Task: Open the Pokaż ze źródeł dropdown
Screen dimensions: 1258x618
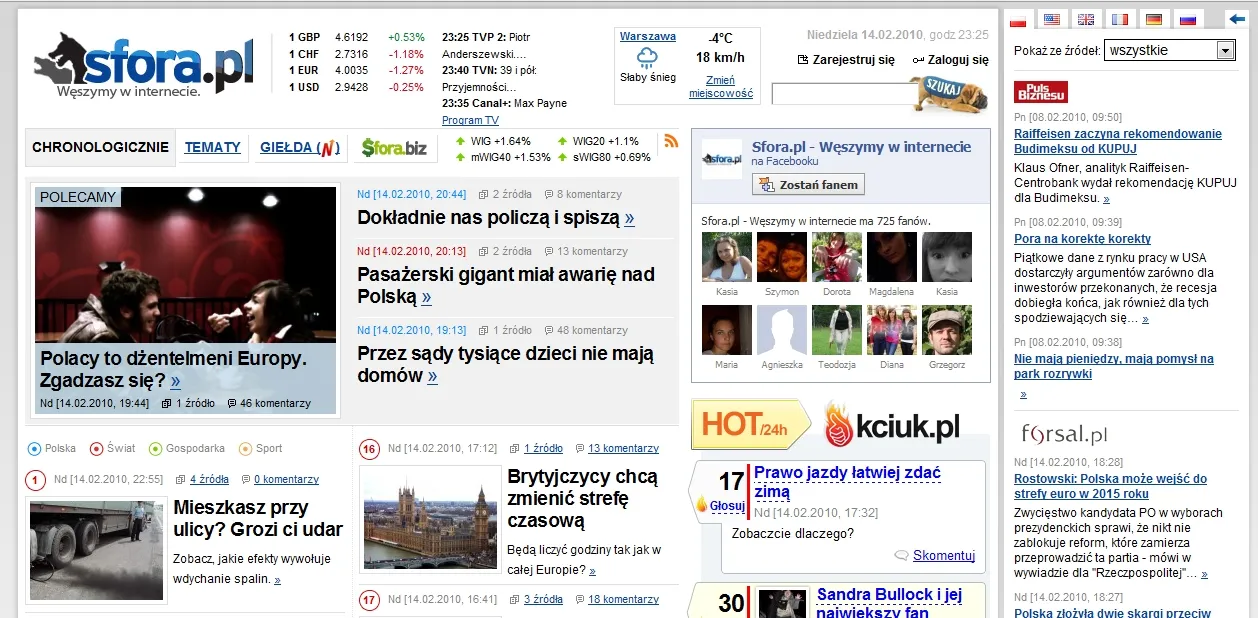Action: 1170,50
